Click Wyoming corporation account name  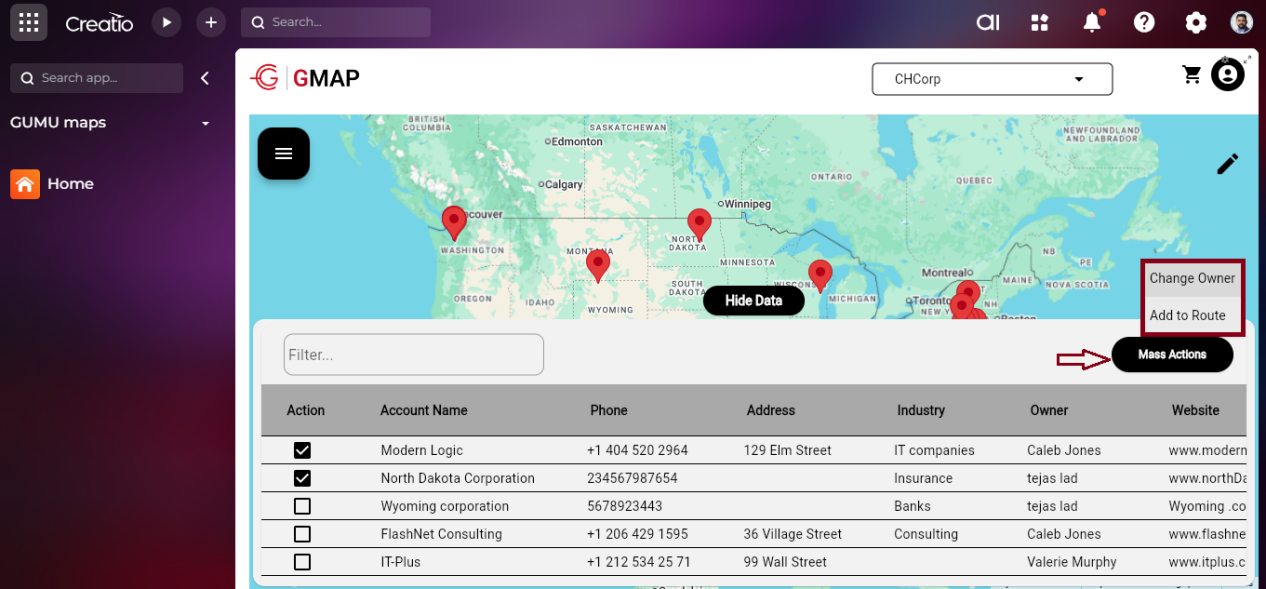(445, 506)
